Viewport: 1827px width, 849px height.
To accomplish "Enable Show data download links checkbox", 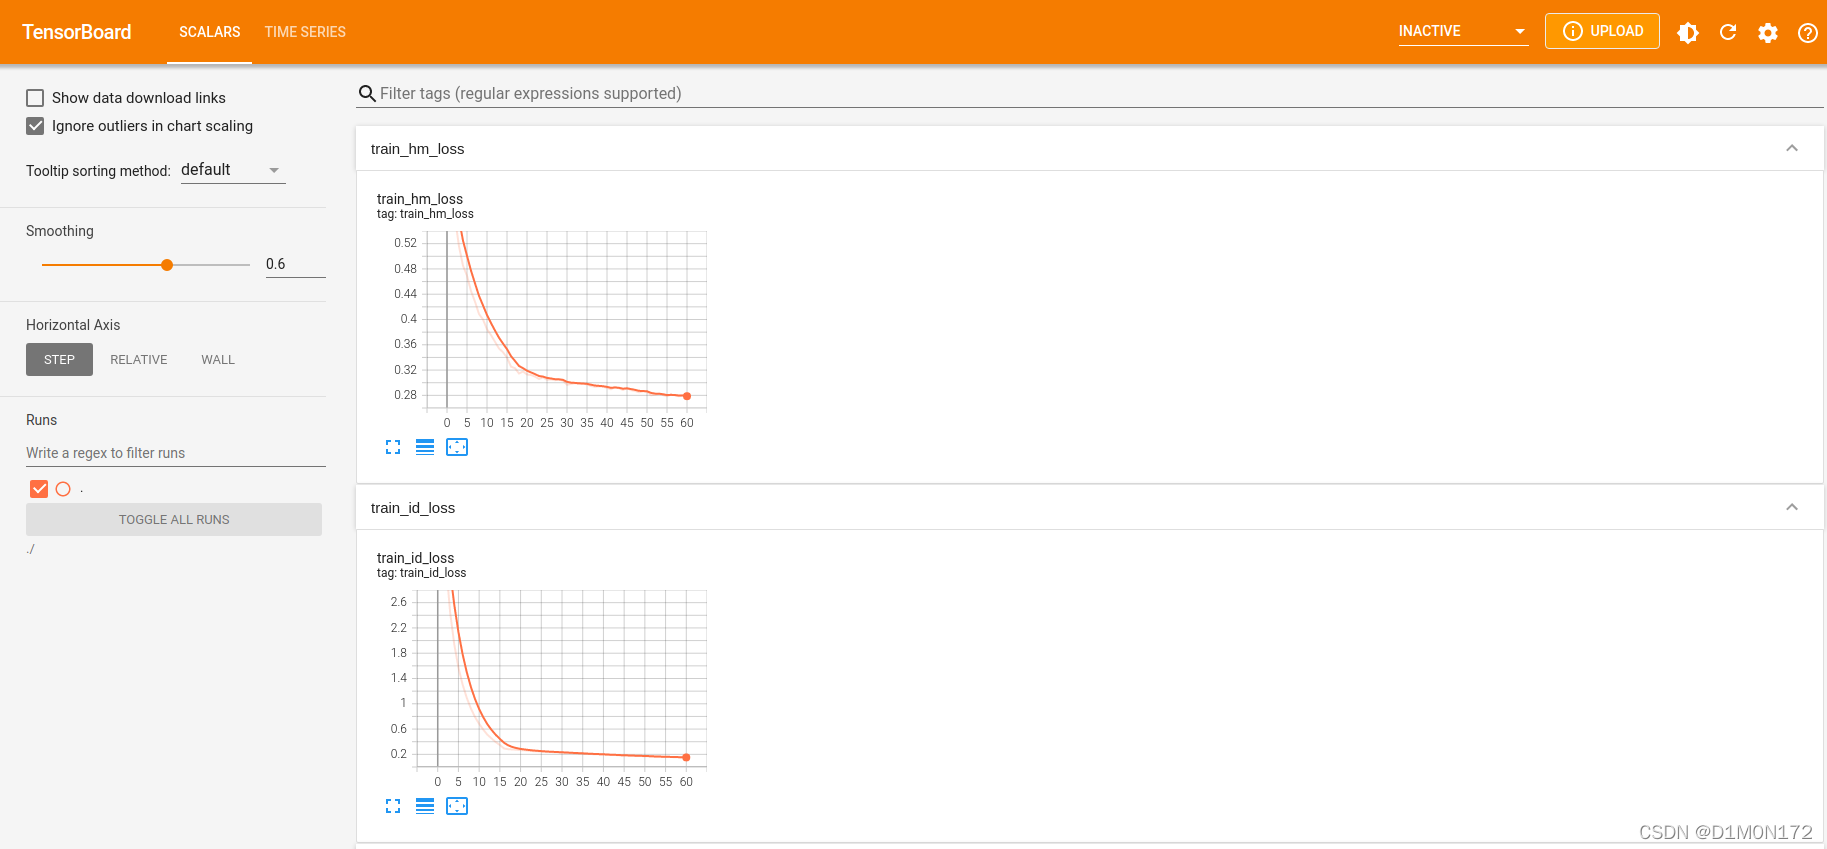I will click(x=35, y=98).
